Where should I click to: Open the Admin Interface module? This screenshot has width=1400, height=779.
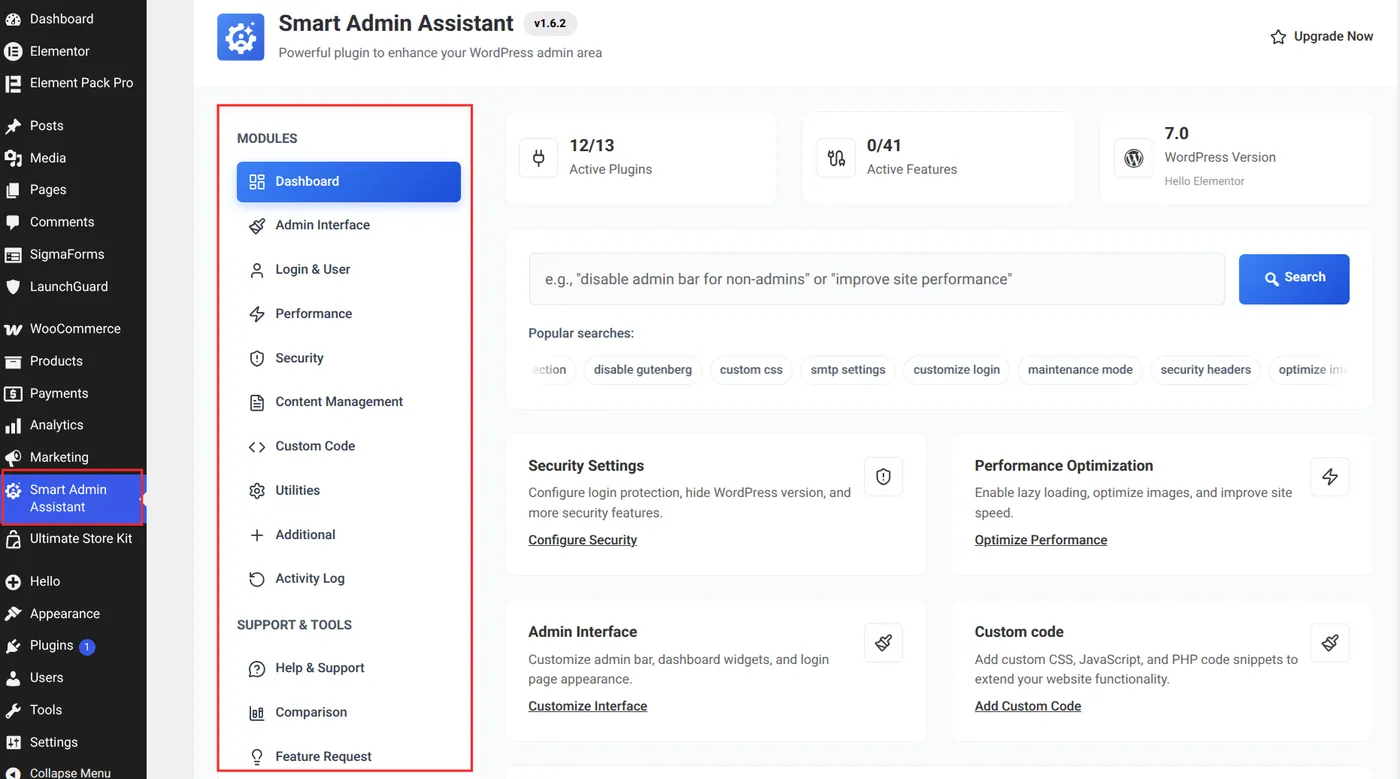pyautogui.click(x=348, y=225)
